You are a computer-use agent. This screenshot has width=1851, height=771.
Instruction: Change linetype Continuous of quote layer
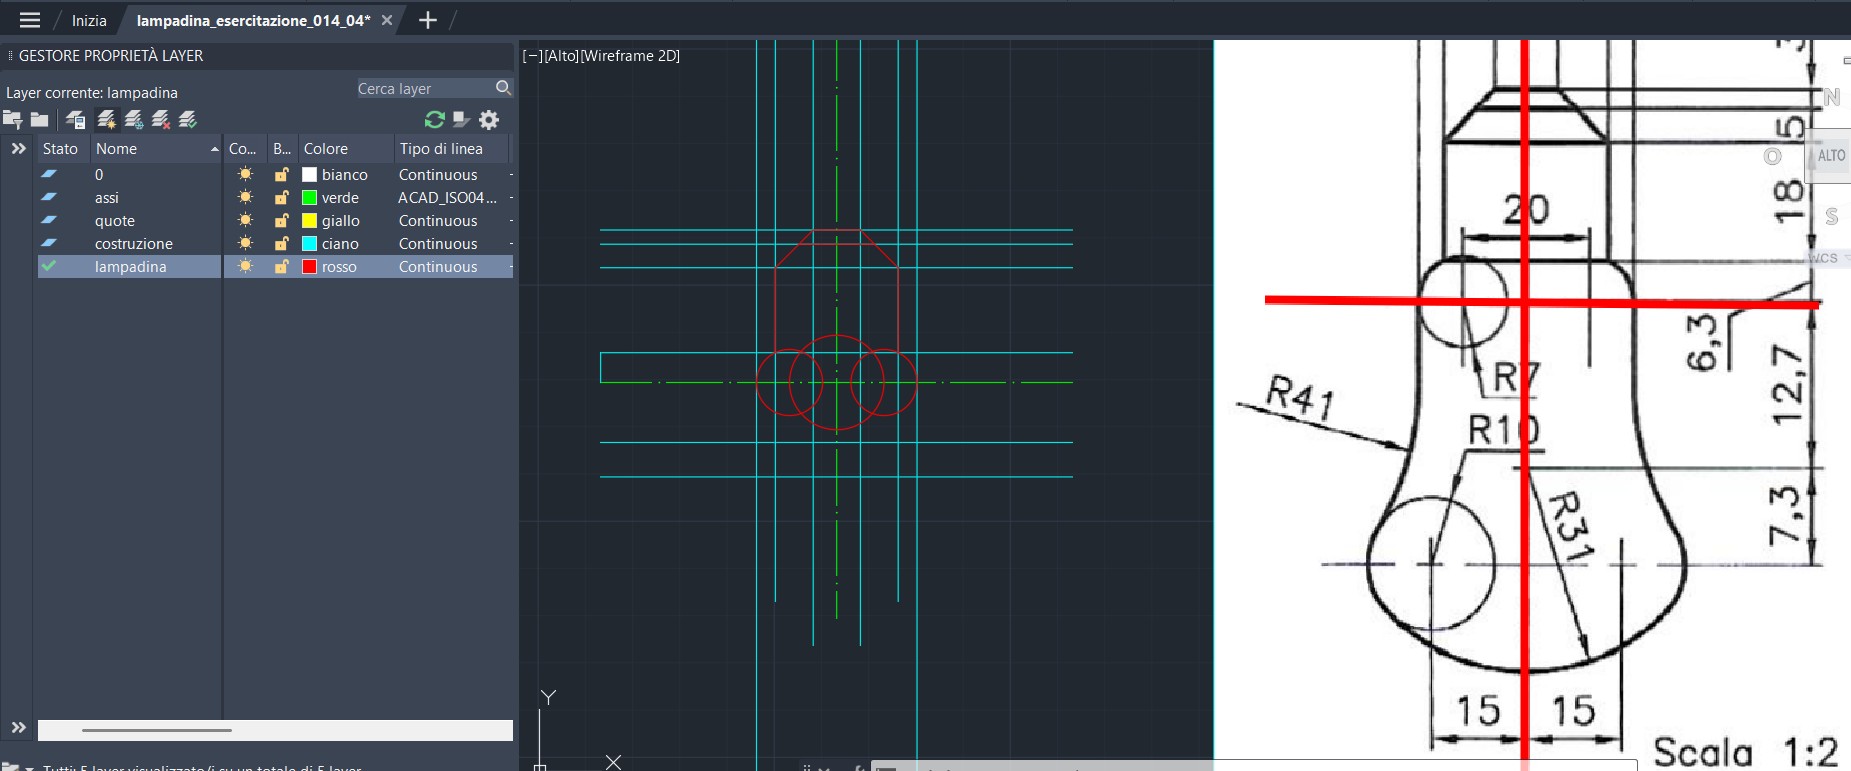click(x=438, y=221)
